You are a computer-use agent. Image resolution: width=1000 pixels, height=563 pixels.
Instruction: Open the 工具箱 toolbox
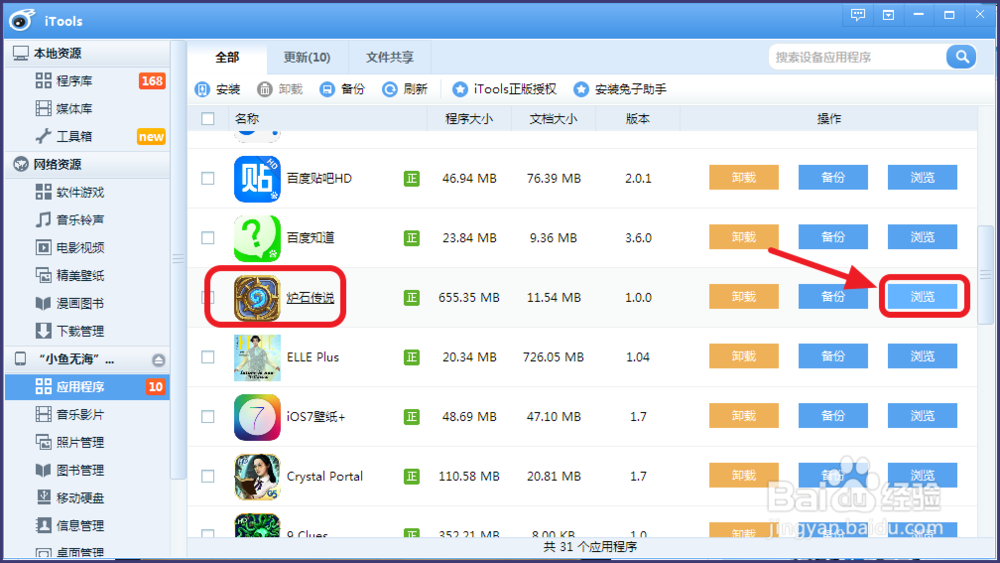pyautogui.click(x=87, y=136)
